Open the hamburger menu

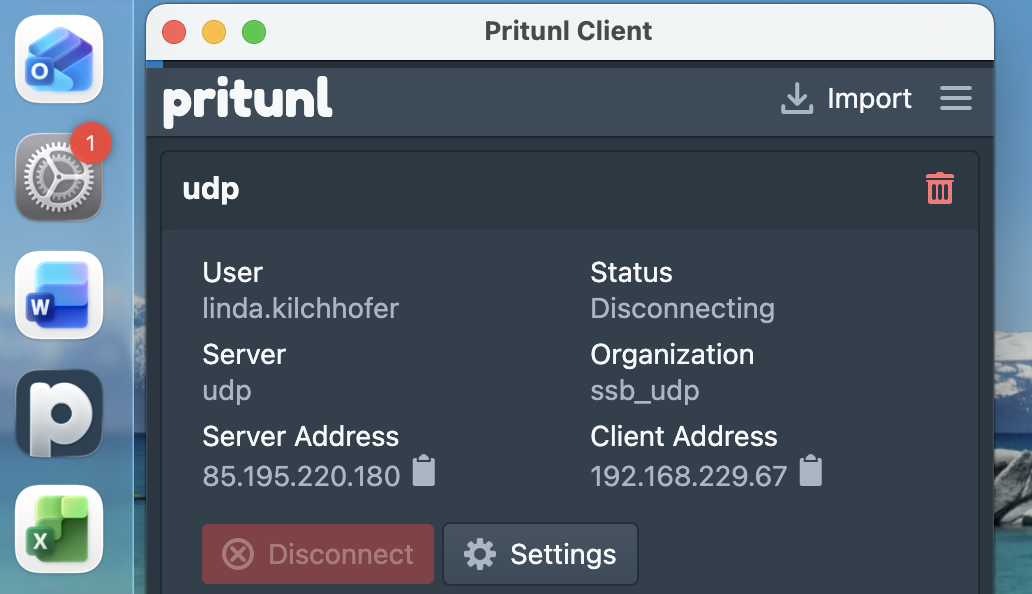click(x=956, y=98)
